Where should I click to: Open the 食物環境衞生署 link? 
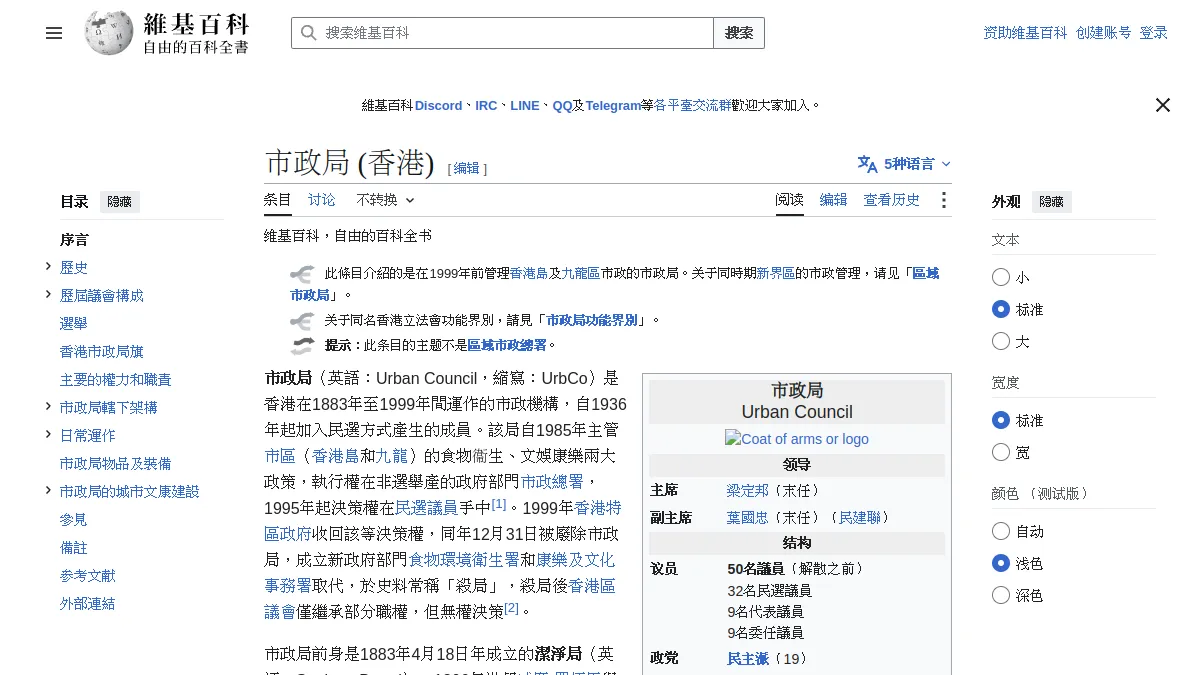tap(464, 560)
